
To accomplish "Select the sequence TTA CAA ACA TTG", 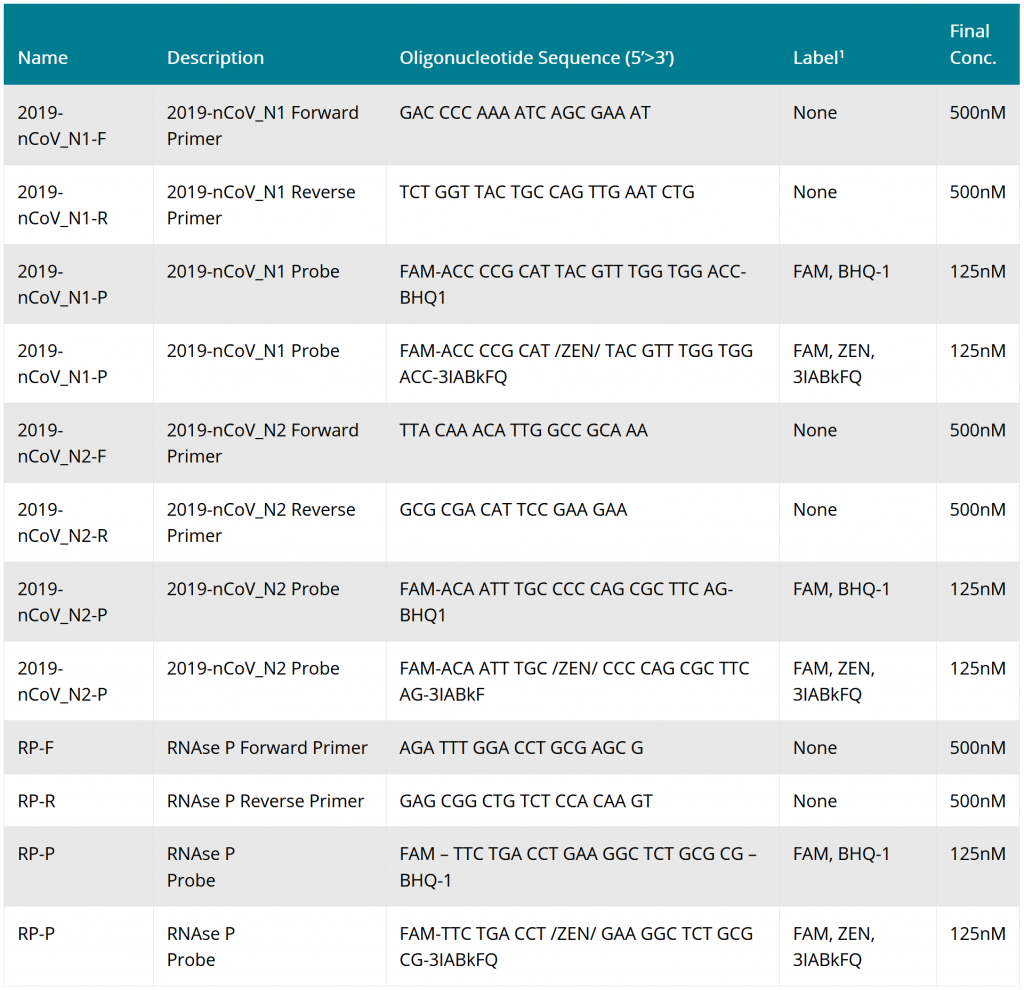I will [x=523, y=431].
